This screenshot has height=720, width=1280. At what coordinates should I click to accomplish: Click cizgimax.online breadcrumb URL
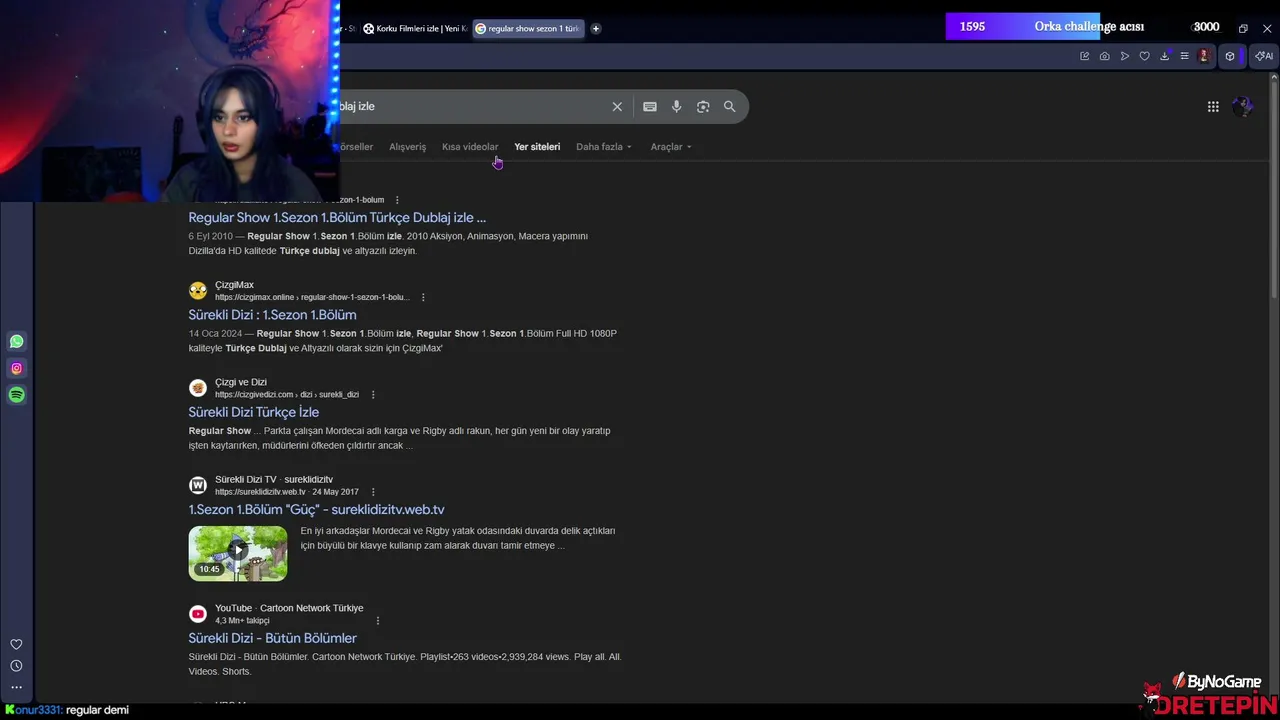[x=312, y=298]
